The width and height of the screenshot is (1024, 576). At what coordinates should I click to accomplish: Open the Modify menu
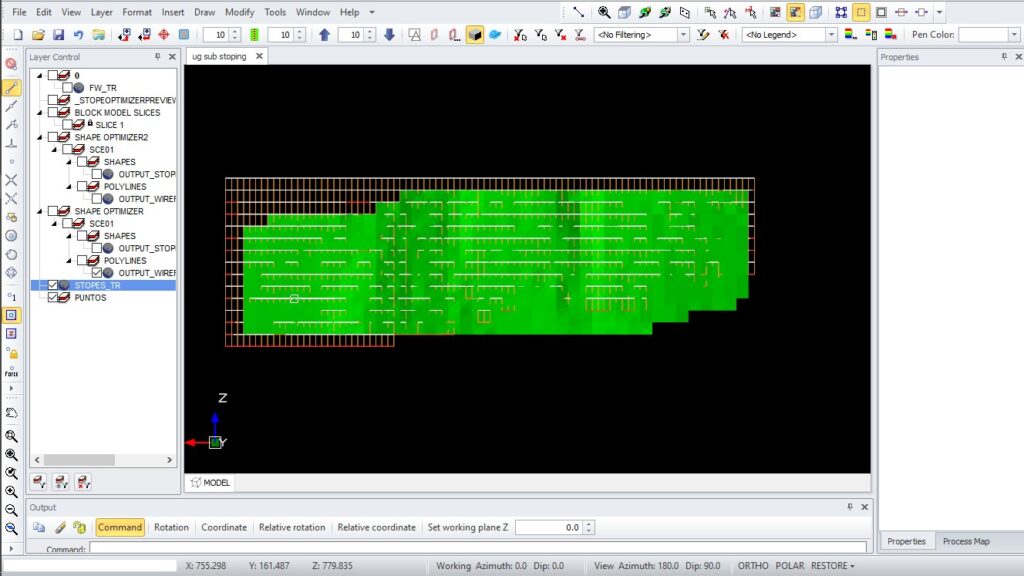click(x=239, y=13)
